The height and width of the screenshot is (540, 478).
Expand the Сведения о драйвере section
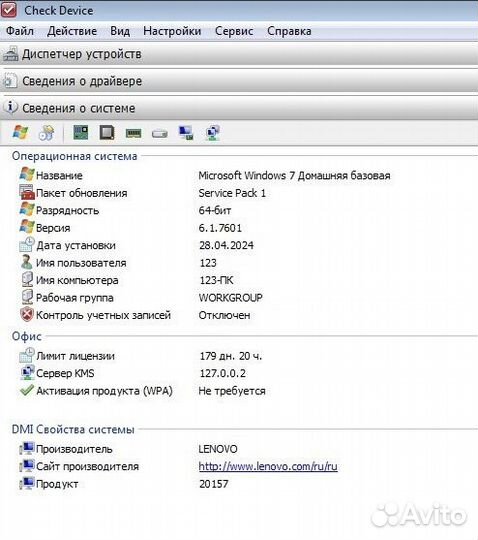pyautogui.click(x=239, y=81)
